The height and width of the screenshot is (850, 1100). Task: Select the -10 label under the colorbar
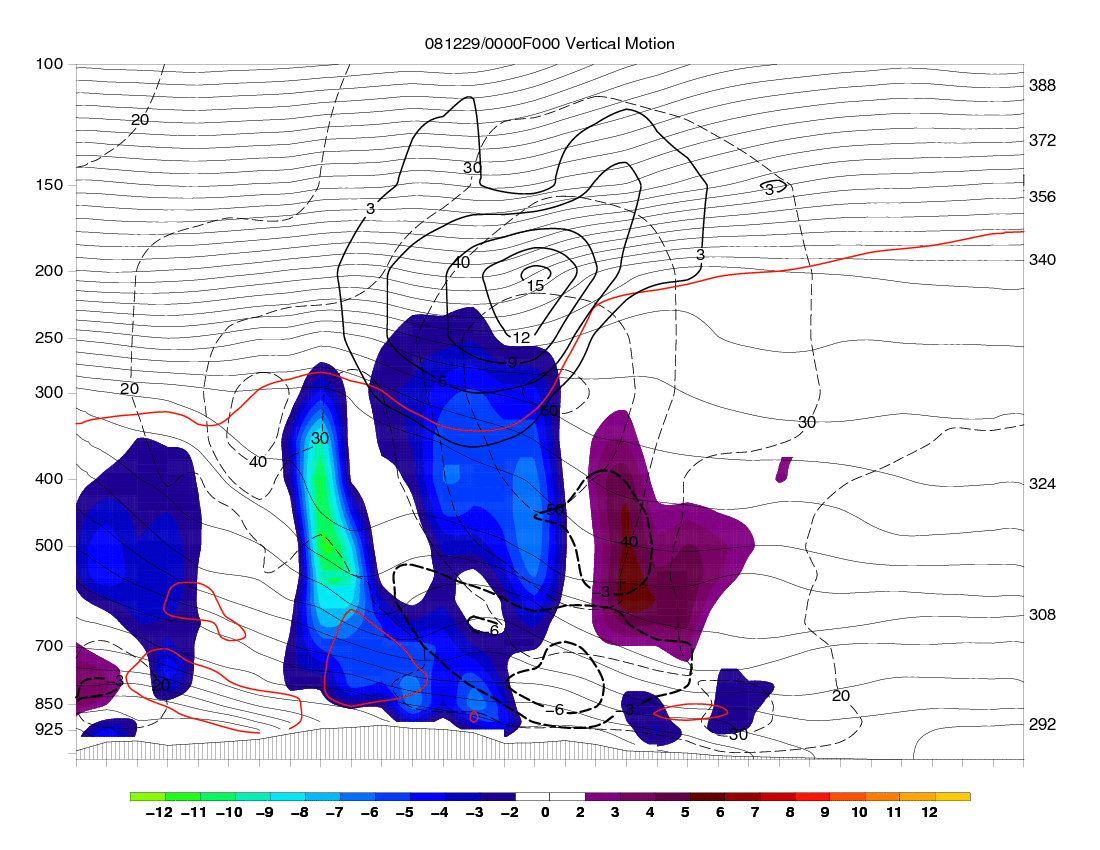229,812
